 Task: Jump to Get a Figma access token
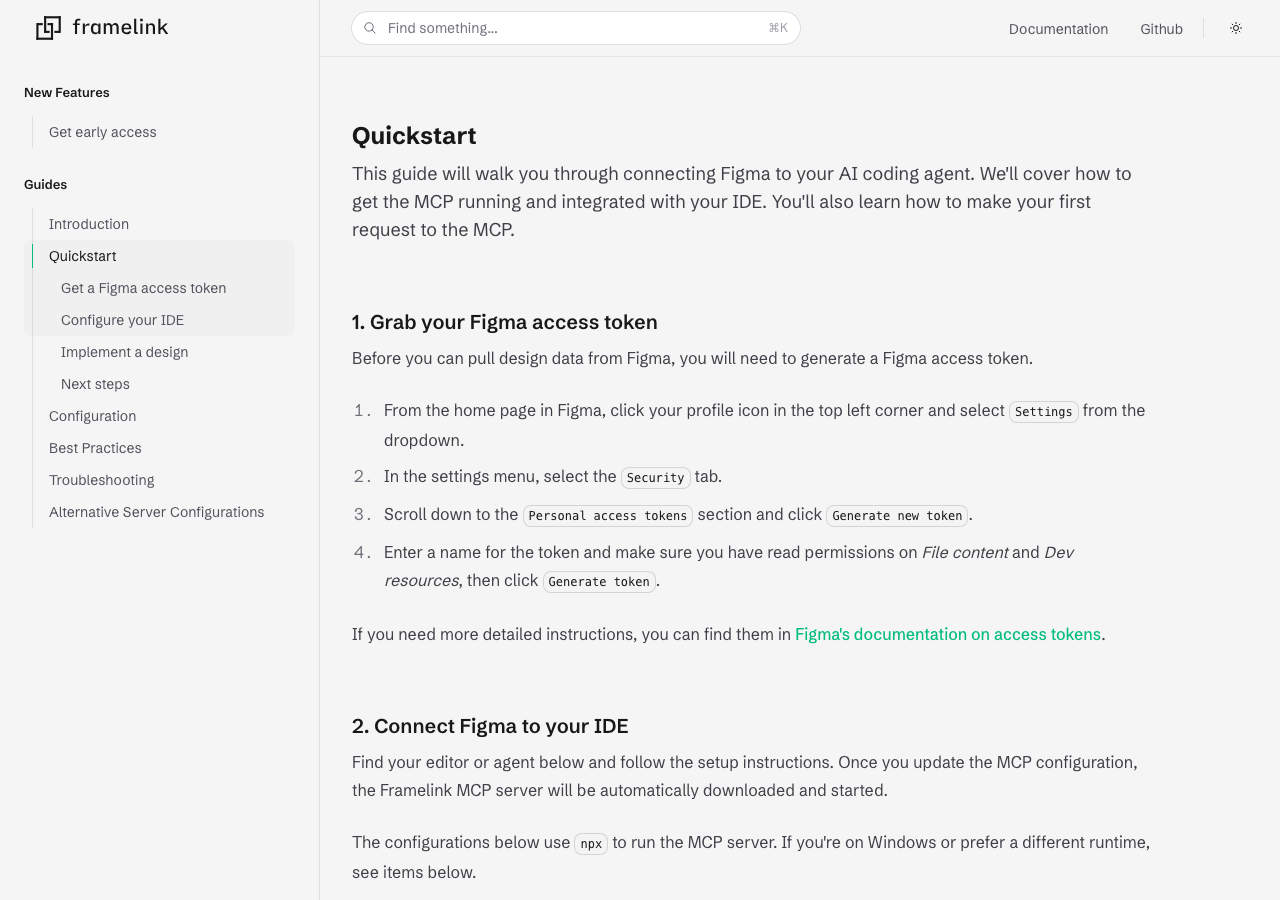143,288
